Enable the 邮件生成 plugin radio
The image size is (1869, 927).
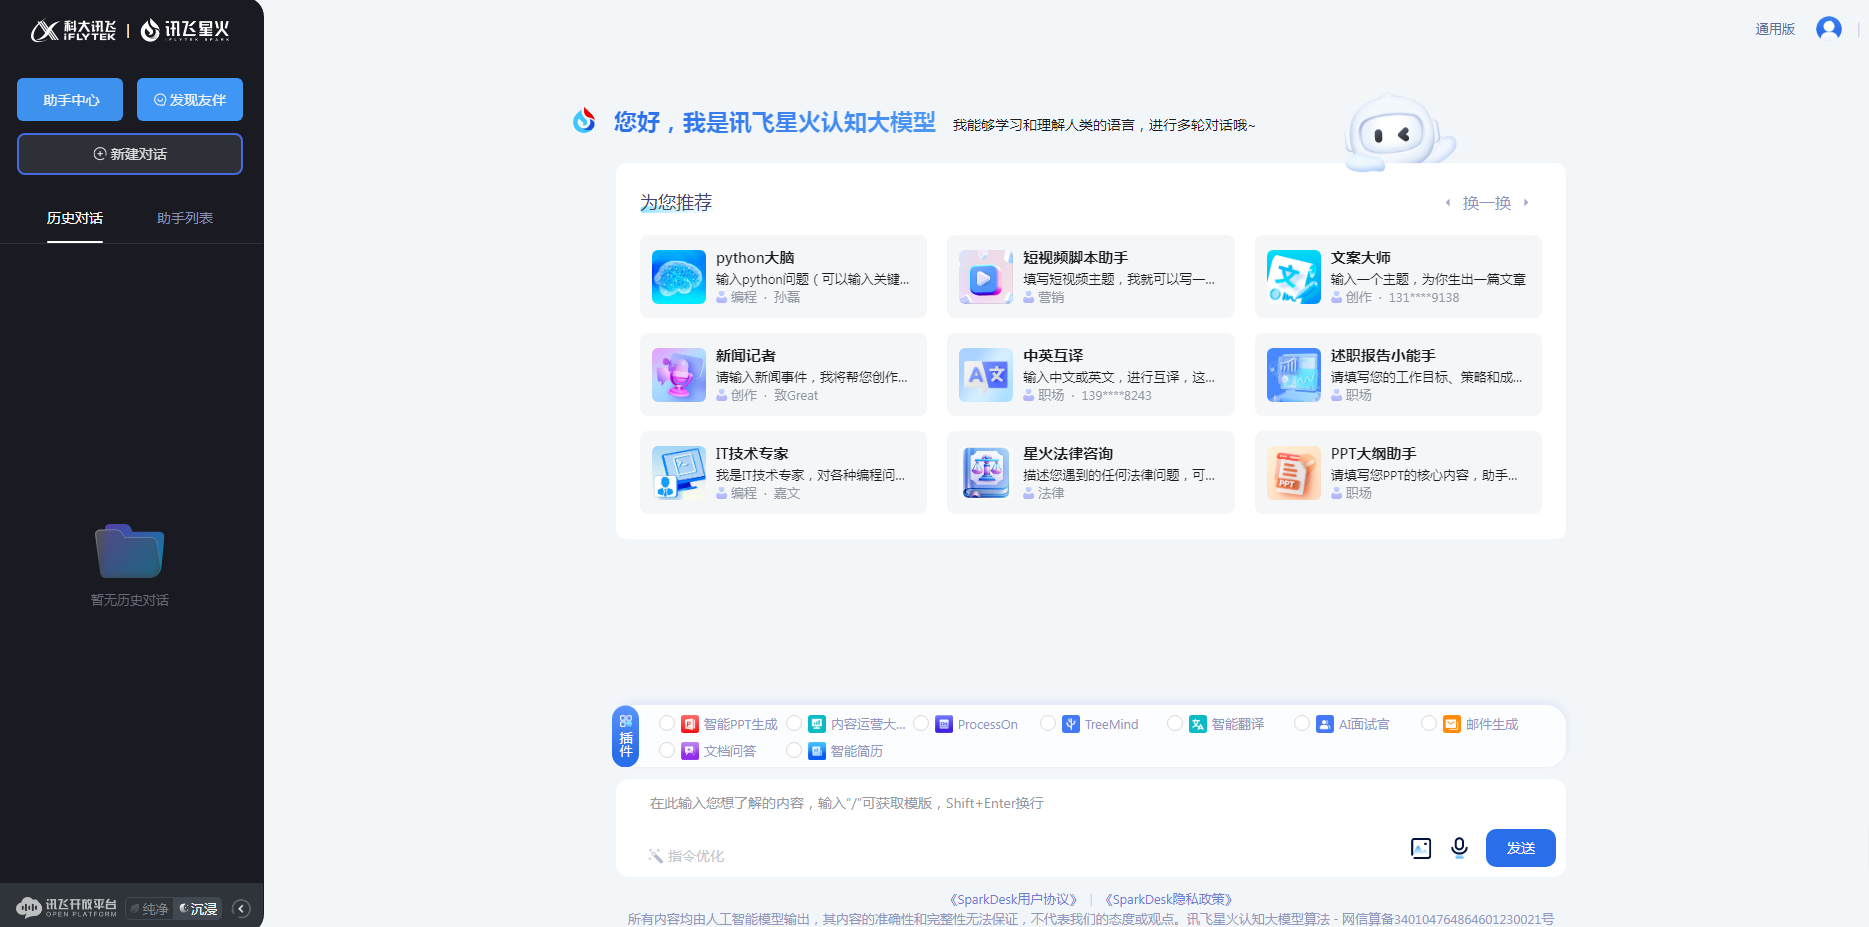1429,723
